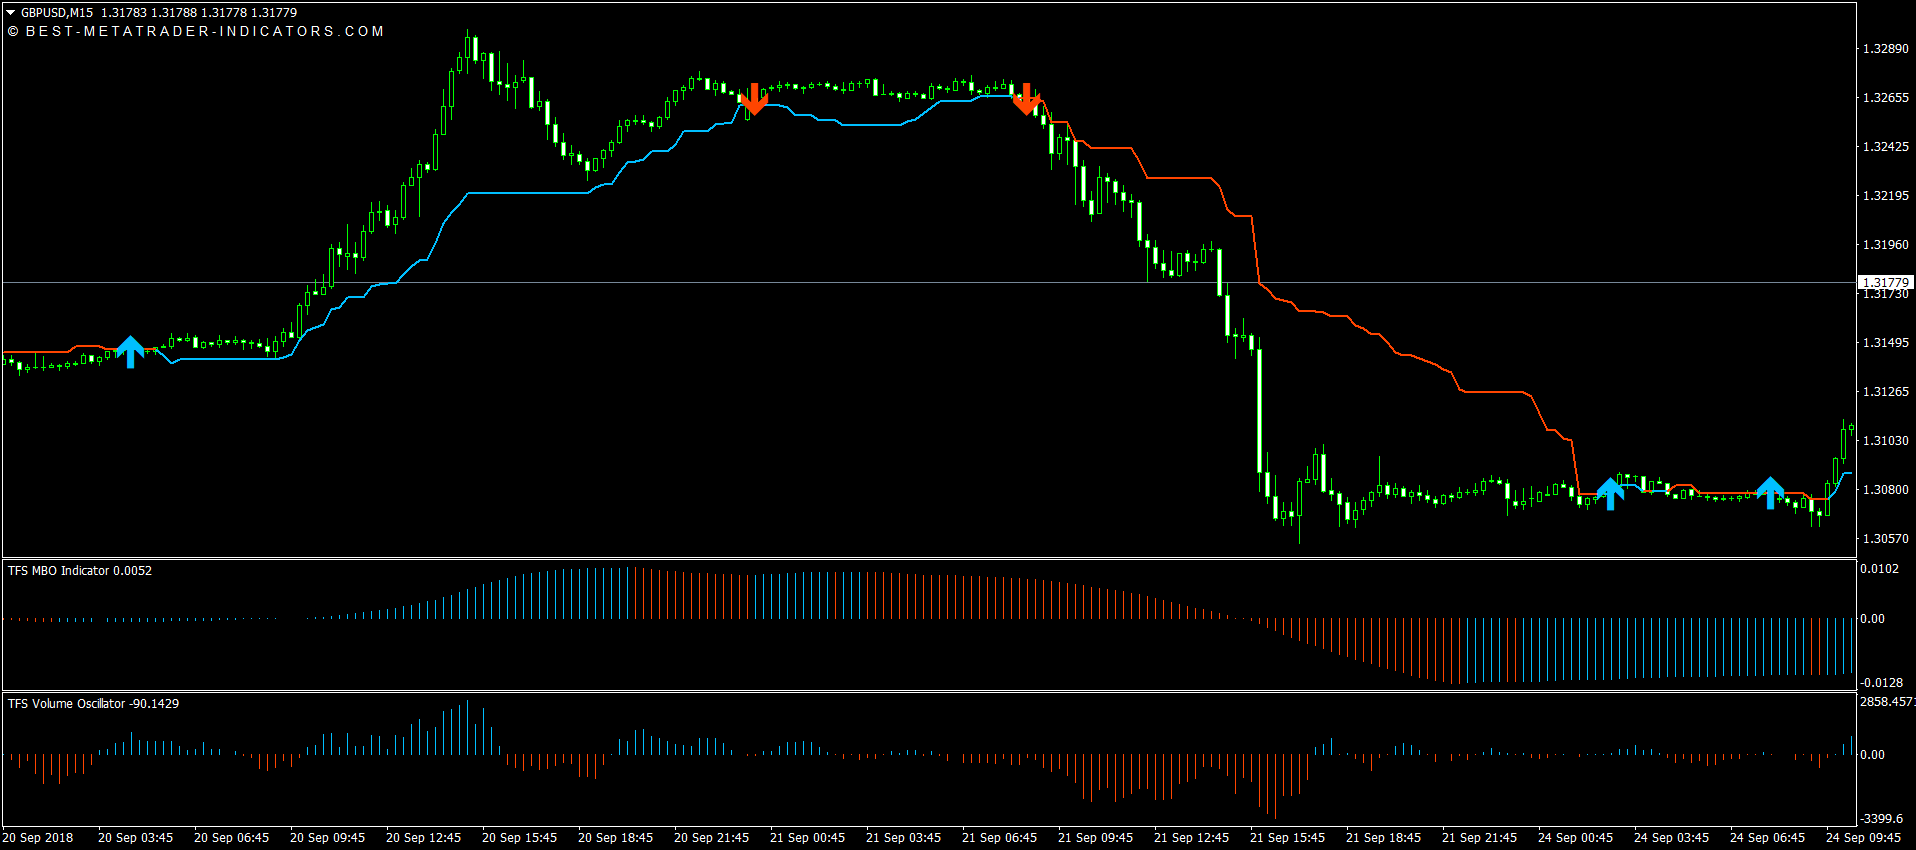
Task: Click the first blue up arrow signal on 20 Sep
Action: (130, 351)
